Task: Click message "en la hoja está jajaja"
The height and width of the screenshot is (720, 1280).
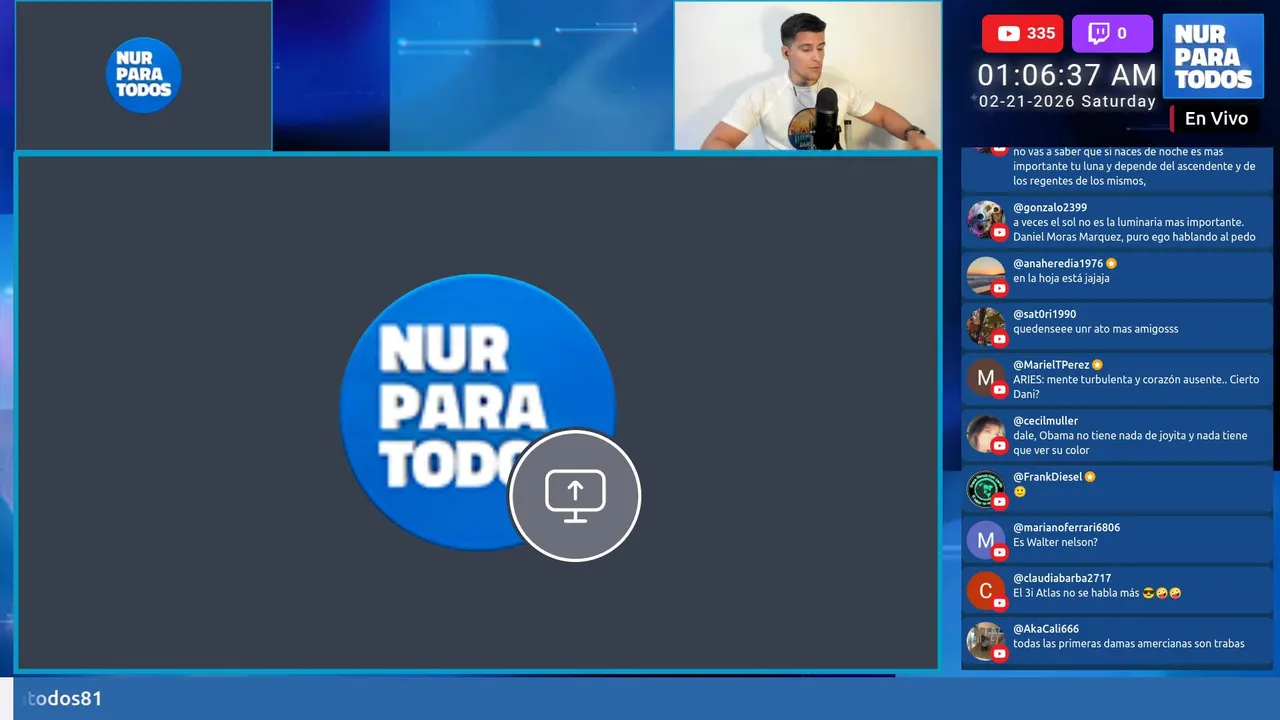Action: click(1061, 279)
